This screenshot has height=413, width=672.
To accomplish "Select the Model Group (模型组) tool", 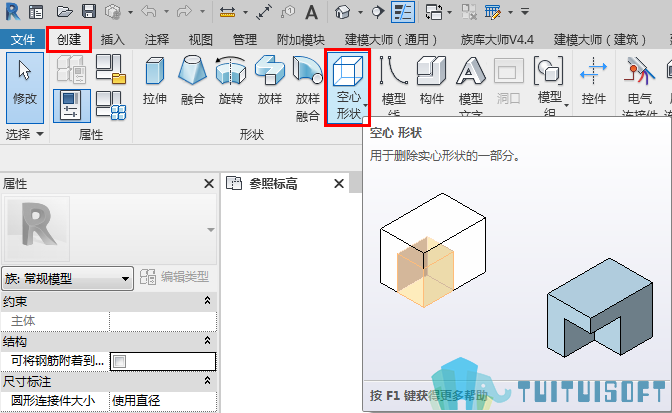I will pos(550,86).
